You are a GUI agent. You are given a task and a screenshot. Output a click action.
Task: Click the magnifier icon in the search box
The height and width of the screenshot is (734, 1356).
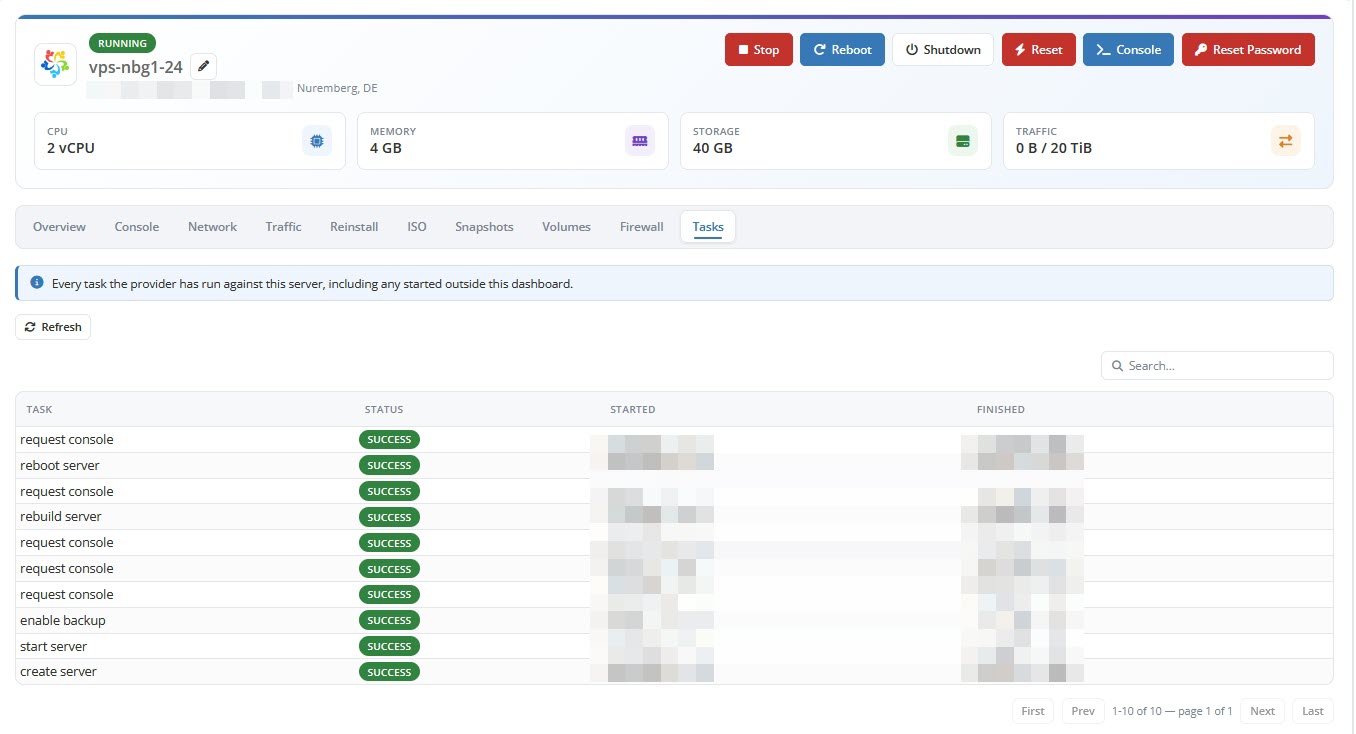(x=1117, y=366)
